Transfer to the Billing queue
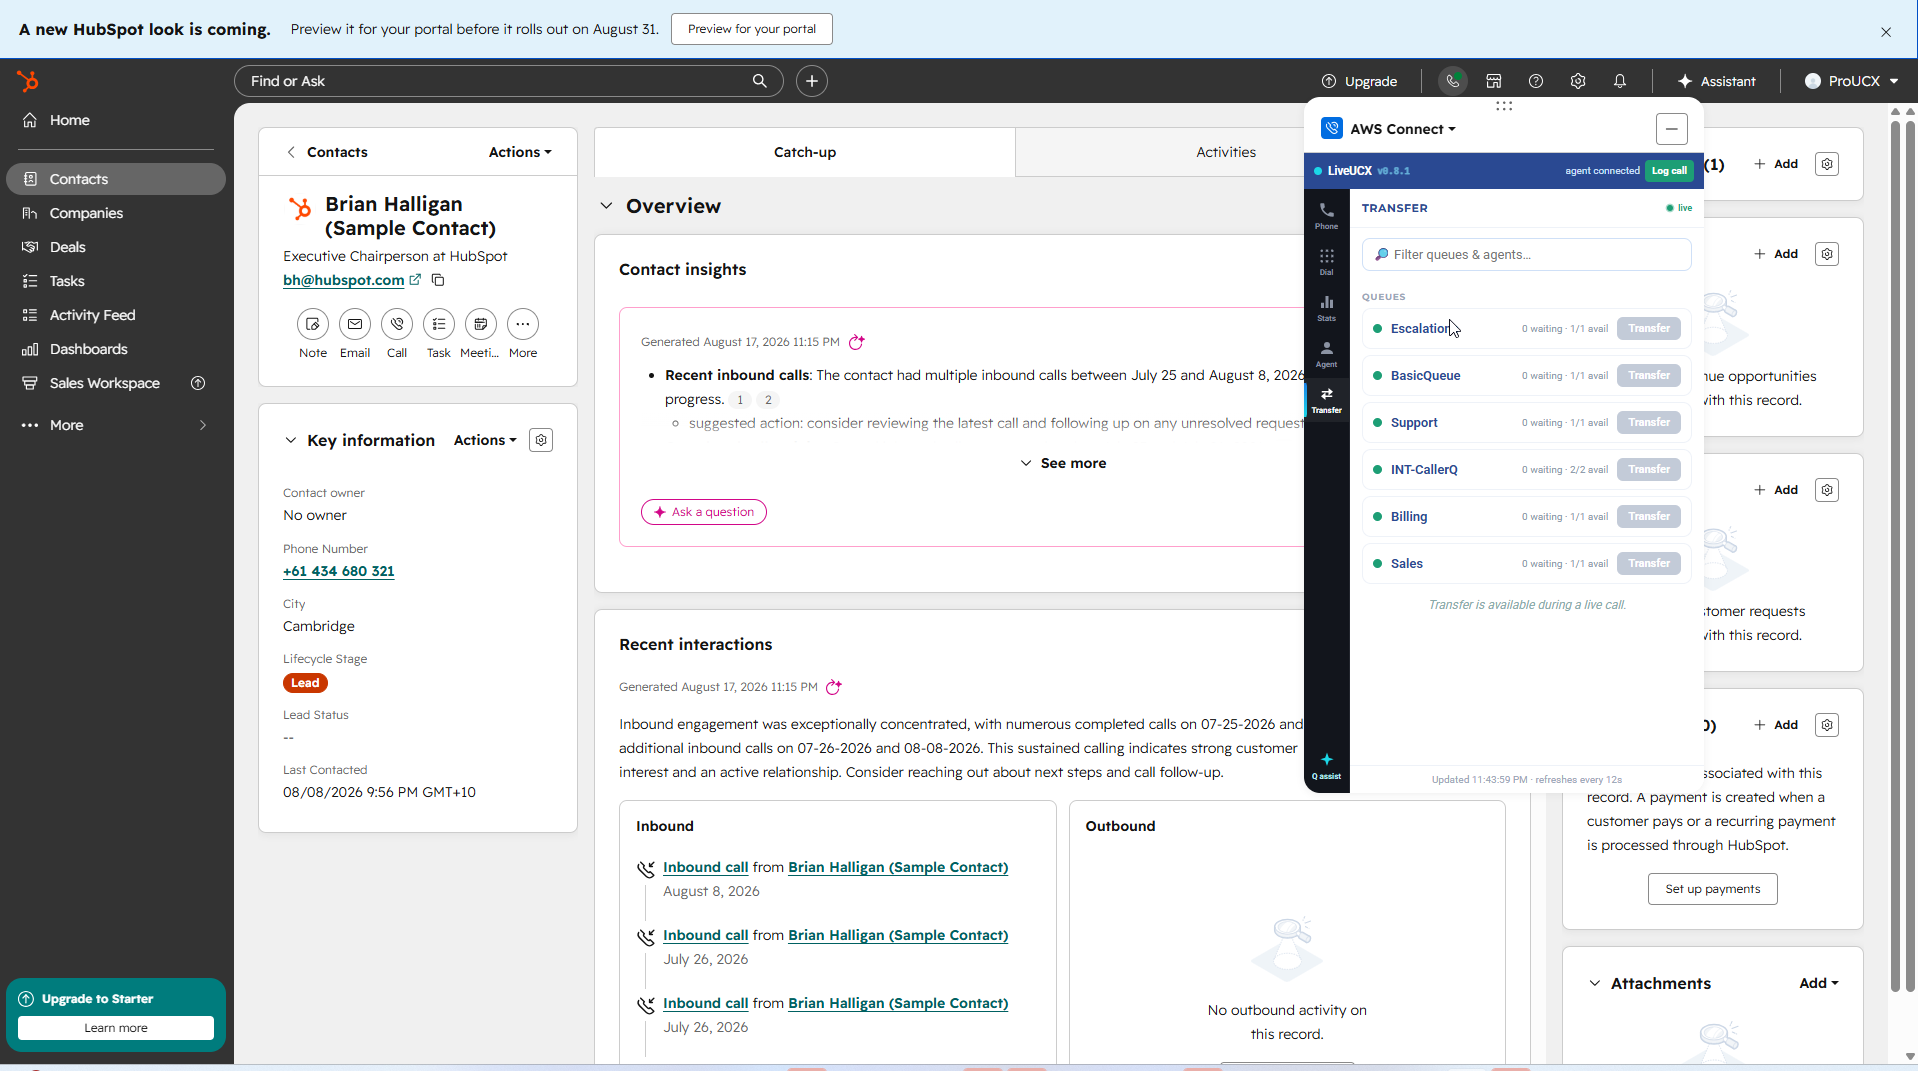Image resolution: width=1918 pixels, height=1071 pixels. pyautogui.click(x=1649, y=516)
